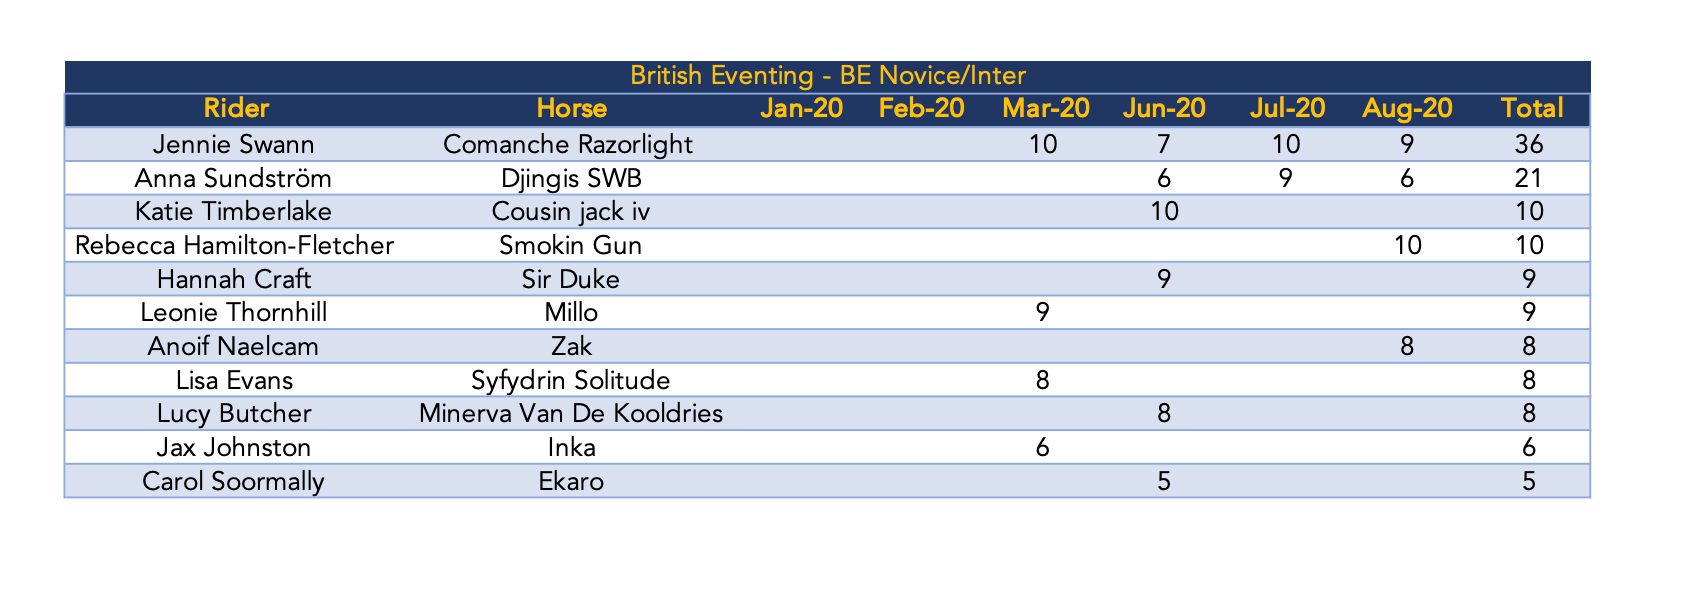Viewport: 1686px width, 606px height.
Task: Click Jennie Swann's total of 36
Action: 1529,144
